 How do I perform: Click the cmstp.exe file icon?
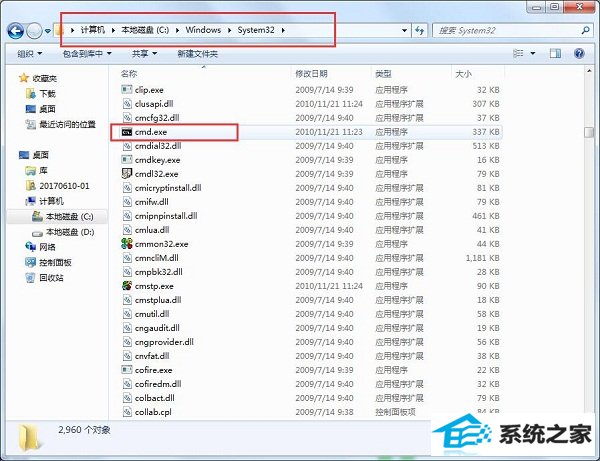[x=127, y=286]
